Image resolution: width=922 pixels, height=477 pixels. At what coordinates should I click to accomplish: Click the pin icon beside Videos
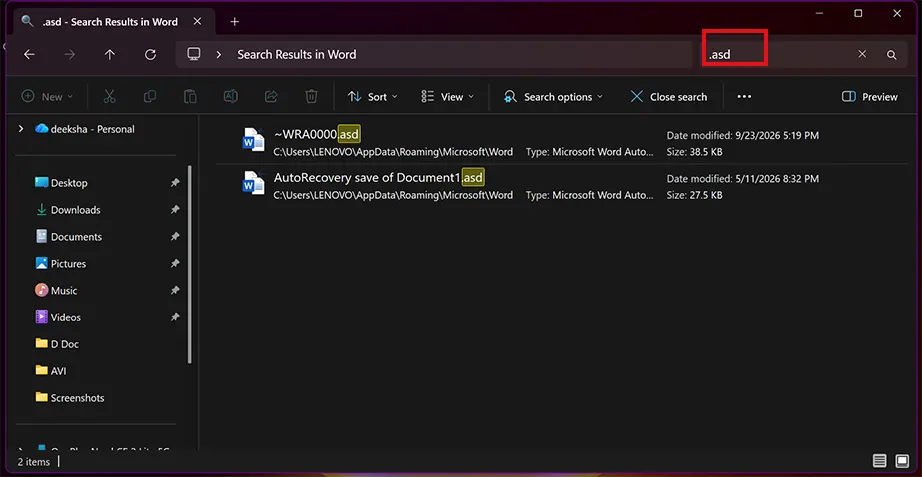pos(175,317)
